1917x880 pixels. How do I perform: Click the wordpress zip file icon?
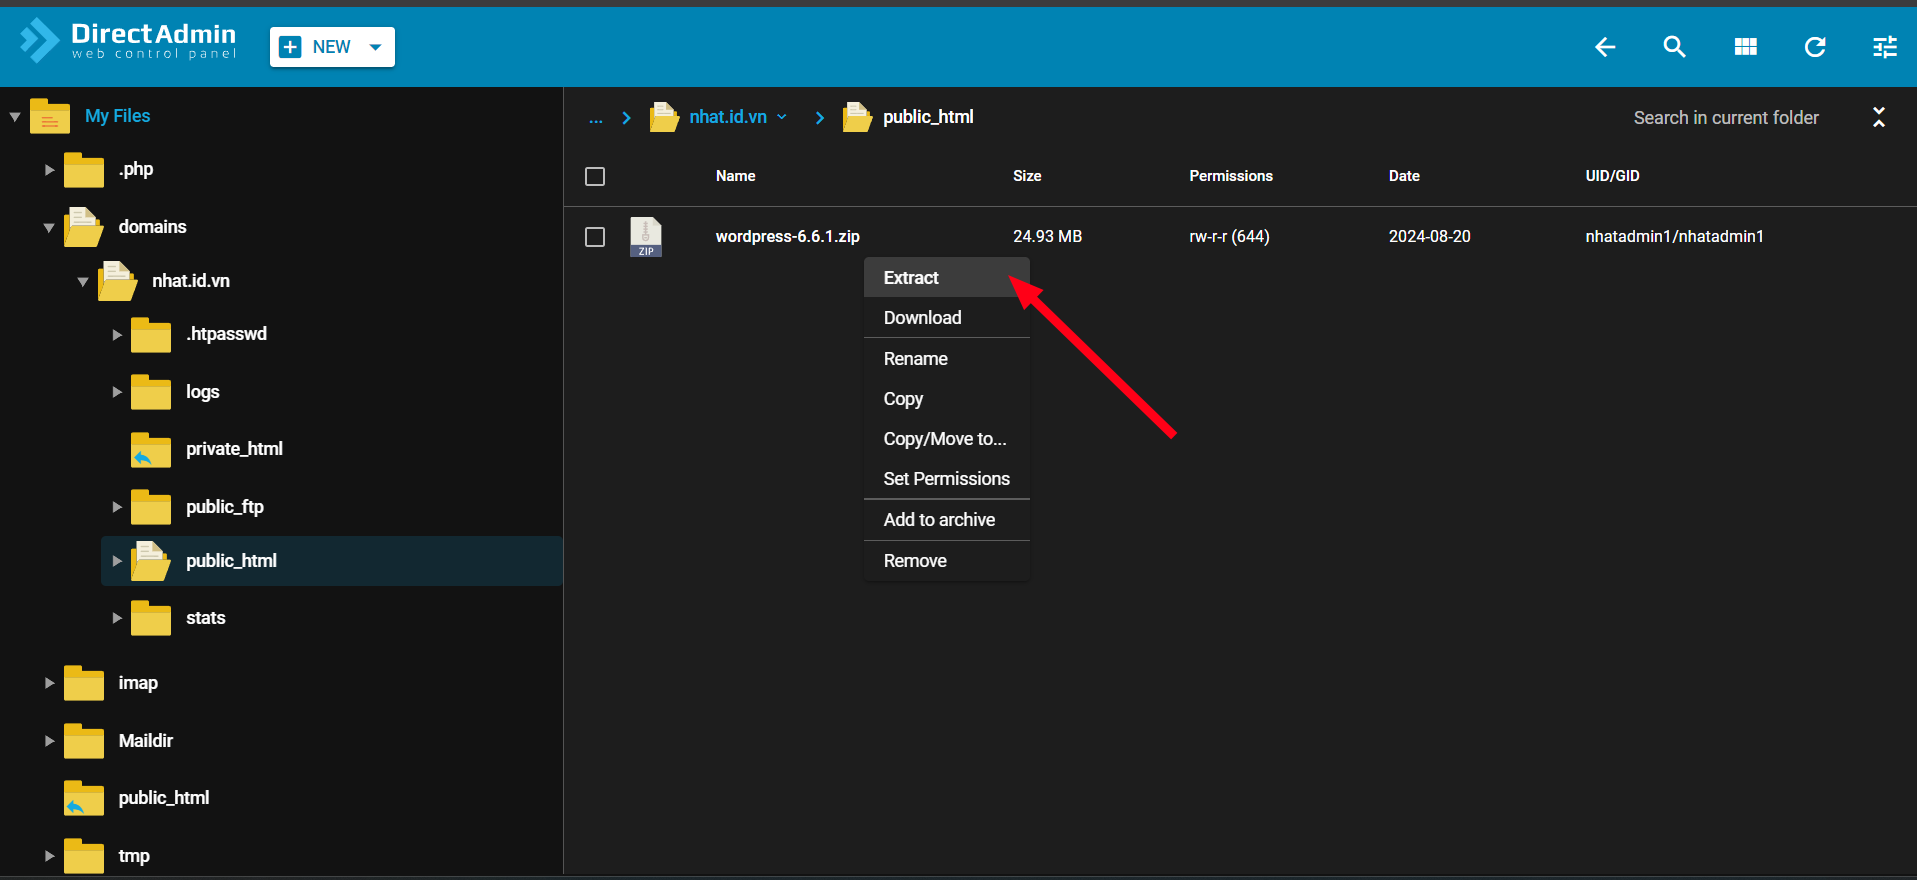[646, 237]
